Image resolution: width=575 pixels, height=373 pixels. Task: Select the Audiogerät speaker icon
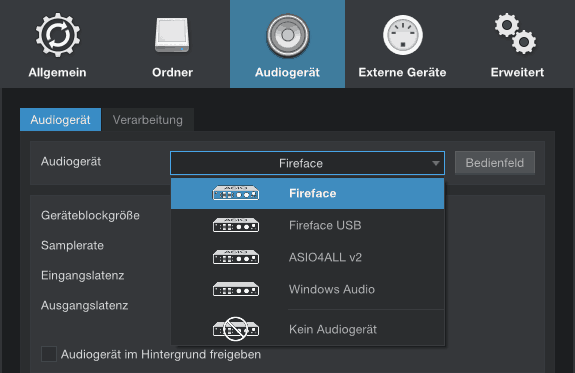point(288,36)
